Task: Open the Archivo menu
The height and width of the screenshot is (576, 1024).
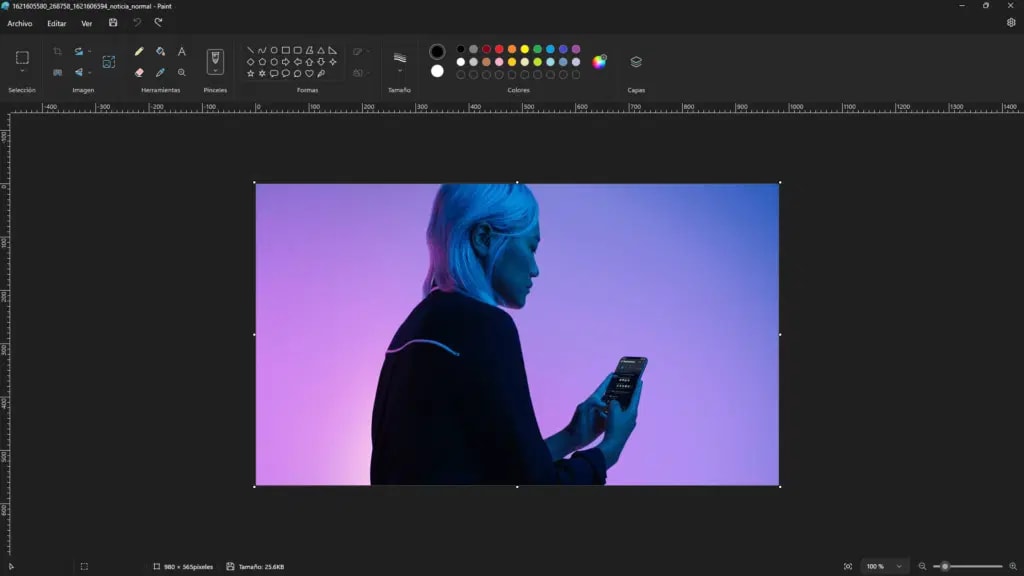Action: click(x=20, y=24)
